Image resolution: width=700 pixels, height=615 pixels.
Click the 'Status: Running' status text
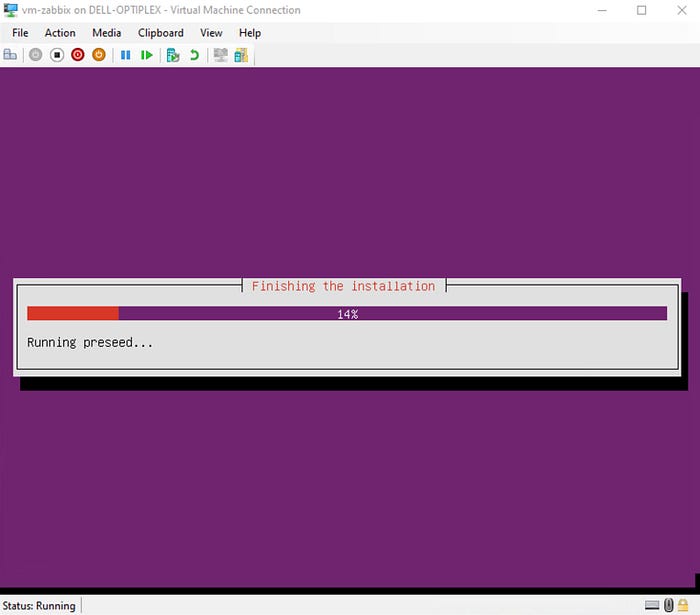pyautogui.click(x=39, y=606)
